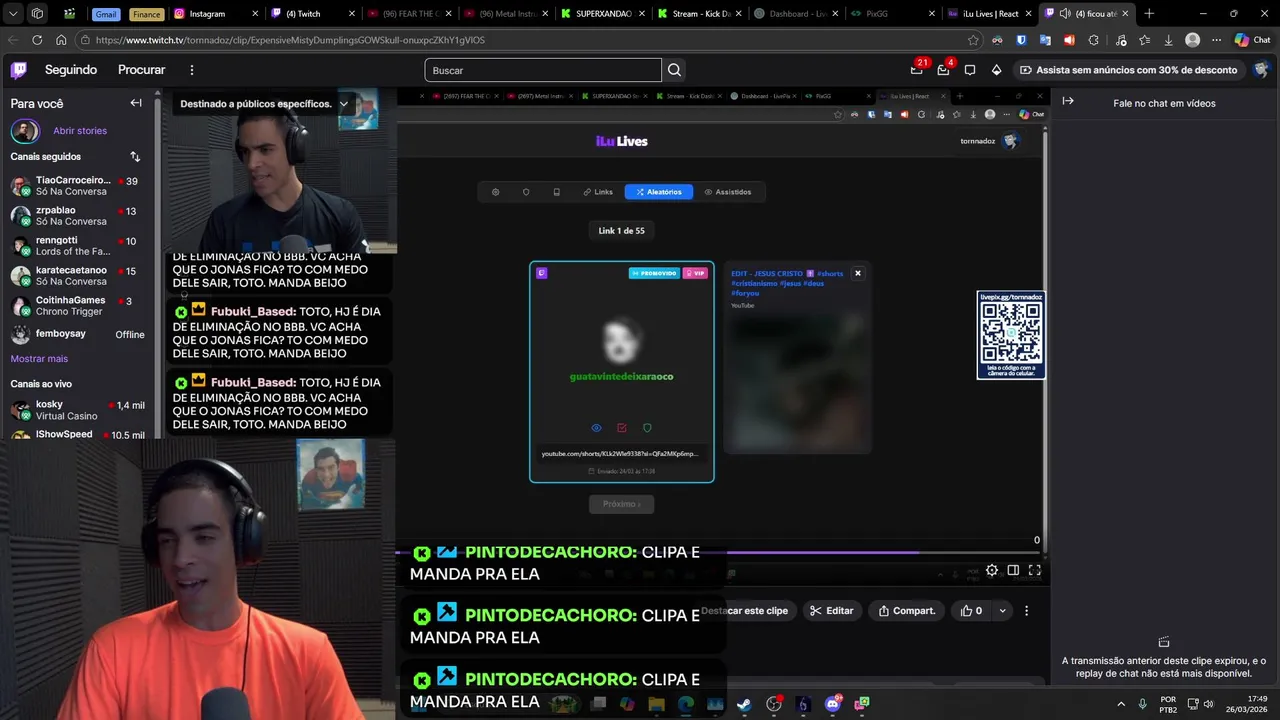This screenshot has height=720, width=1280.
Task: Open the Twitch home logo
Action: click(x=19, y=70)
